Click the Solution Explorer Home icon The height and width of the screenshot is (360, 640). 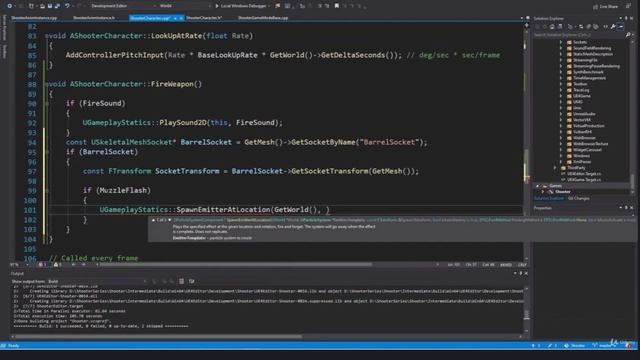click(552, 27)
